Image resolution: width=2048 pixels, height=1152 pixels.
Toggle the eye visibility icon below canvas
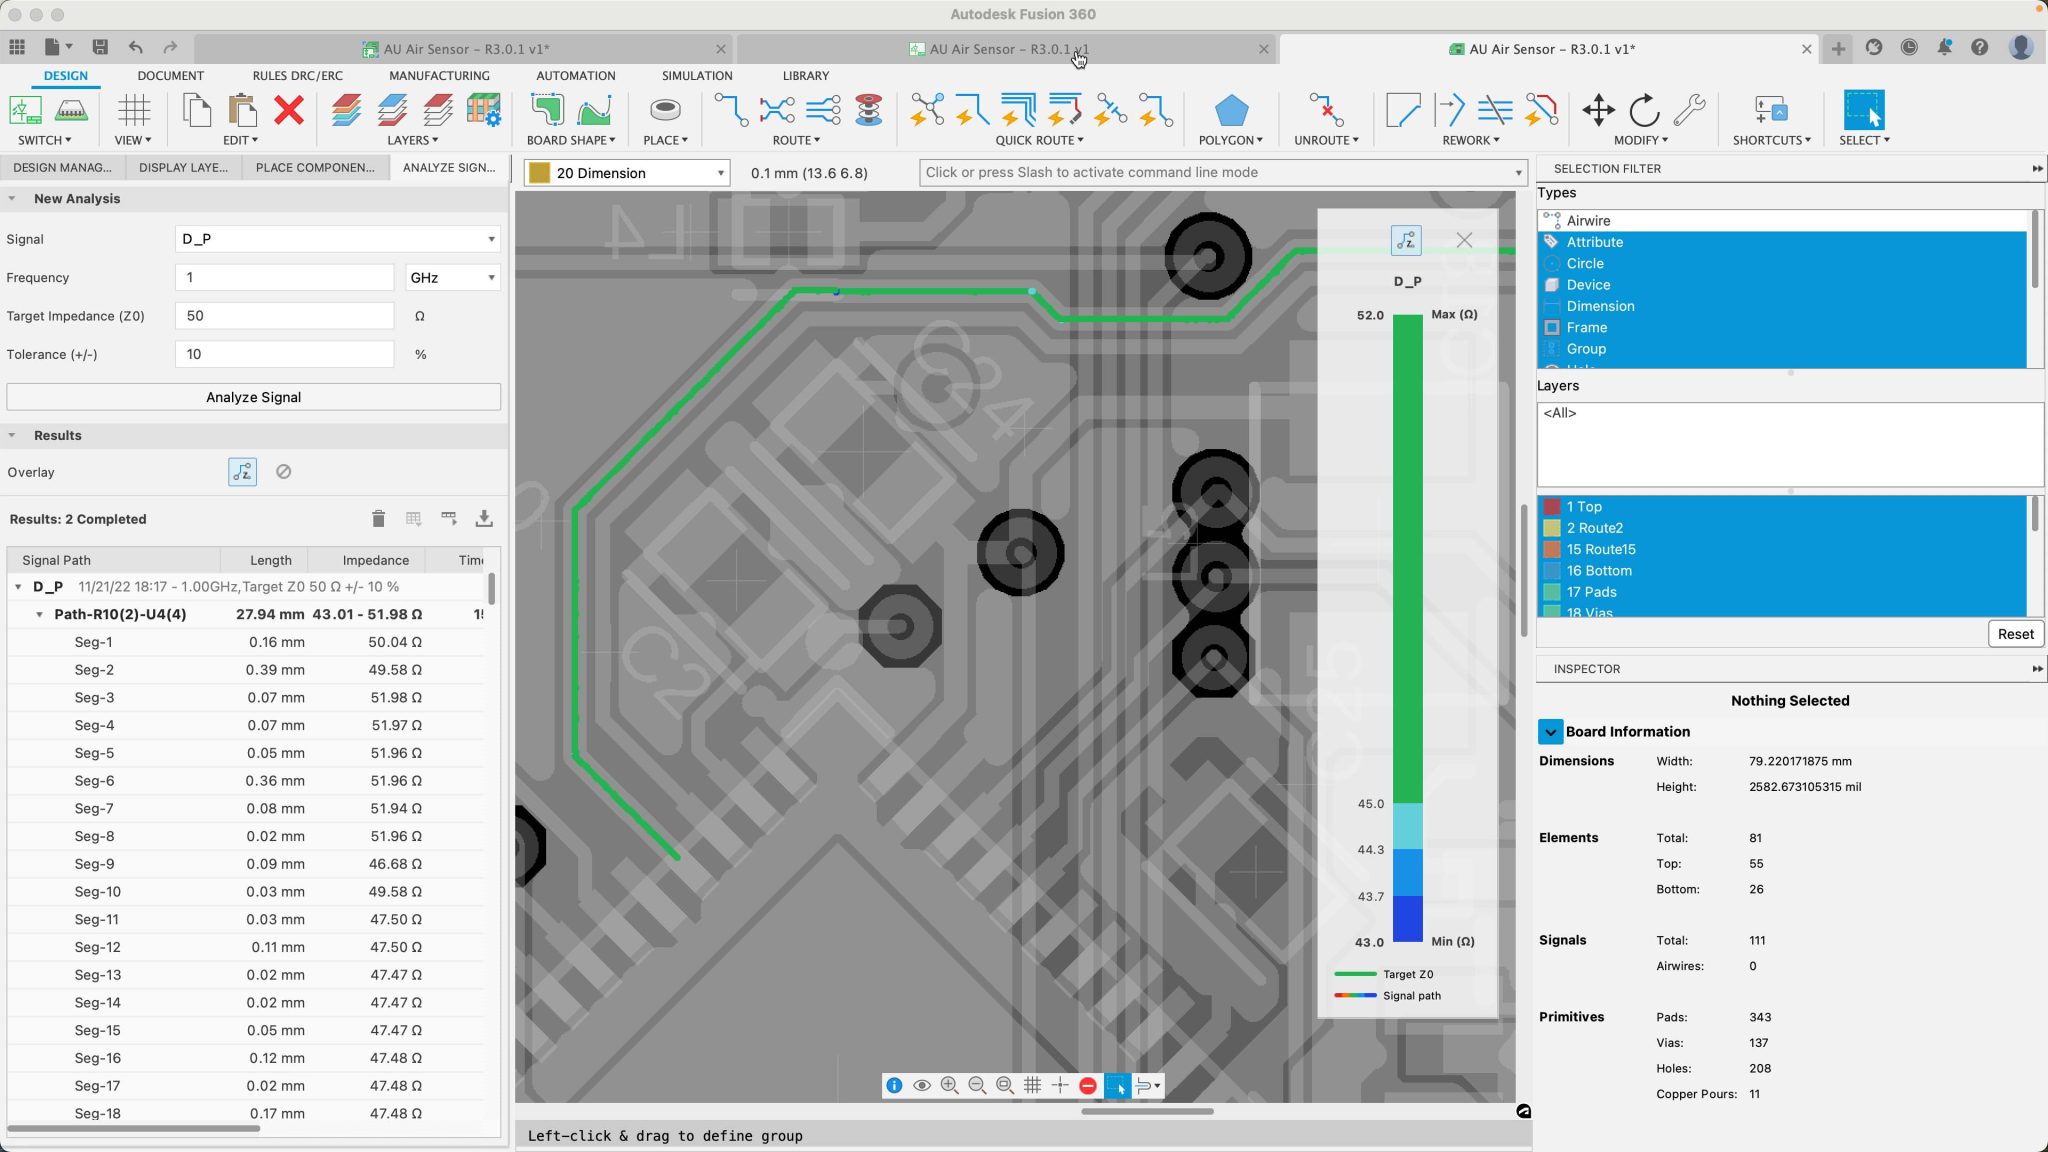920,1085
